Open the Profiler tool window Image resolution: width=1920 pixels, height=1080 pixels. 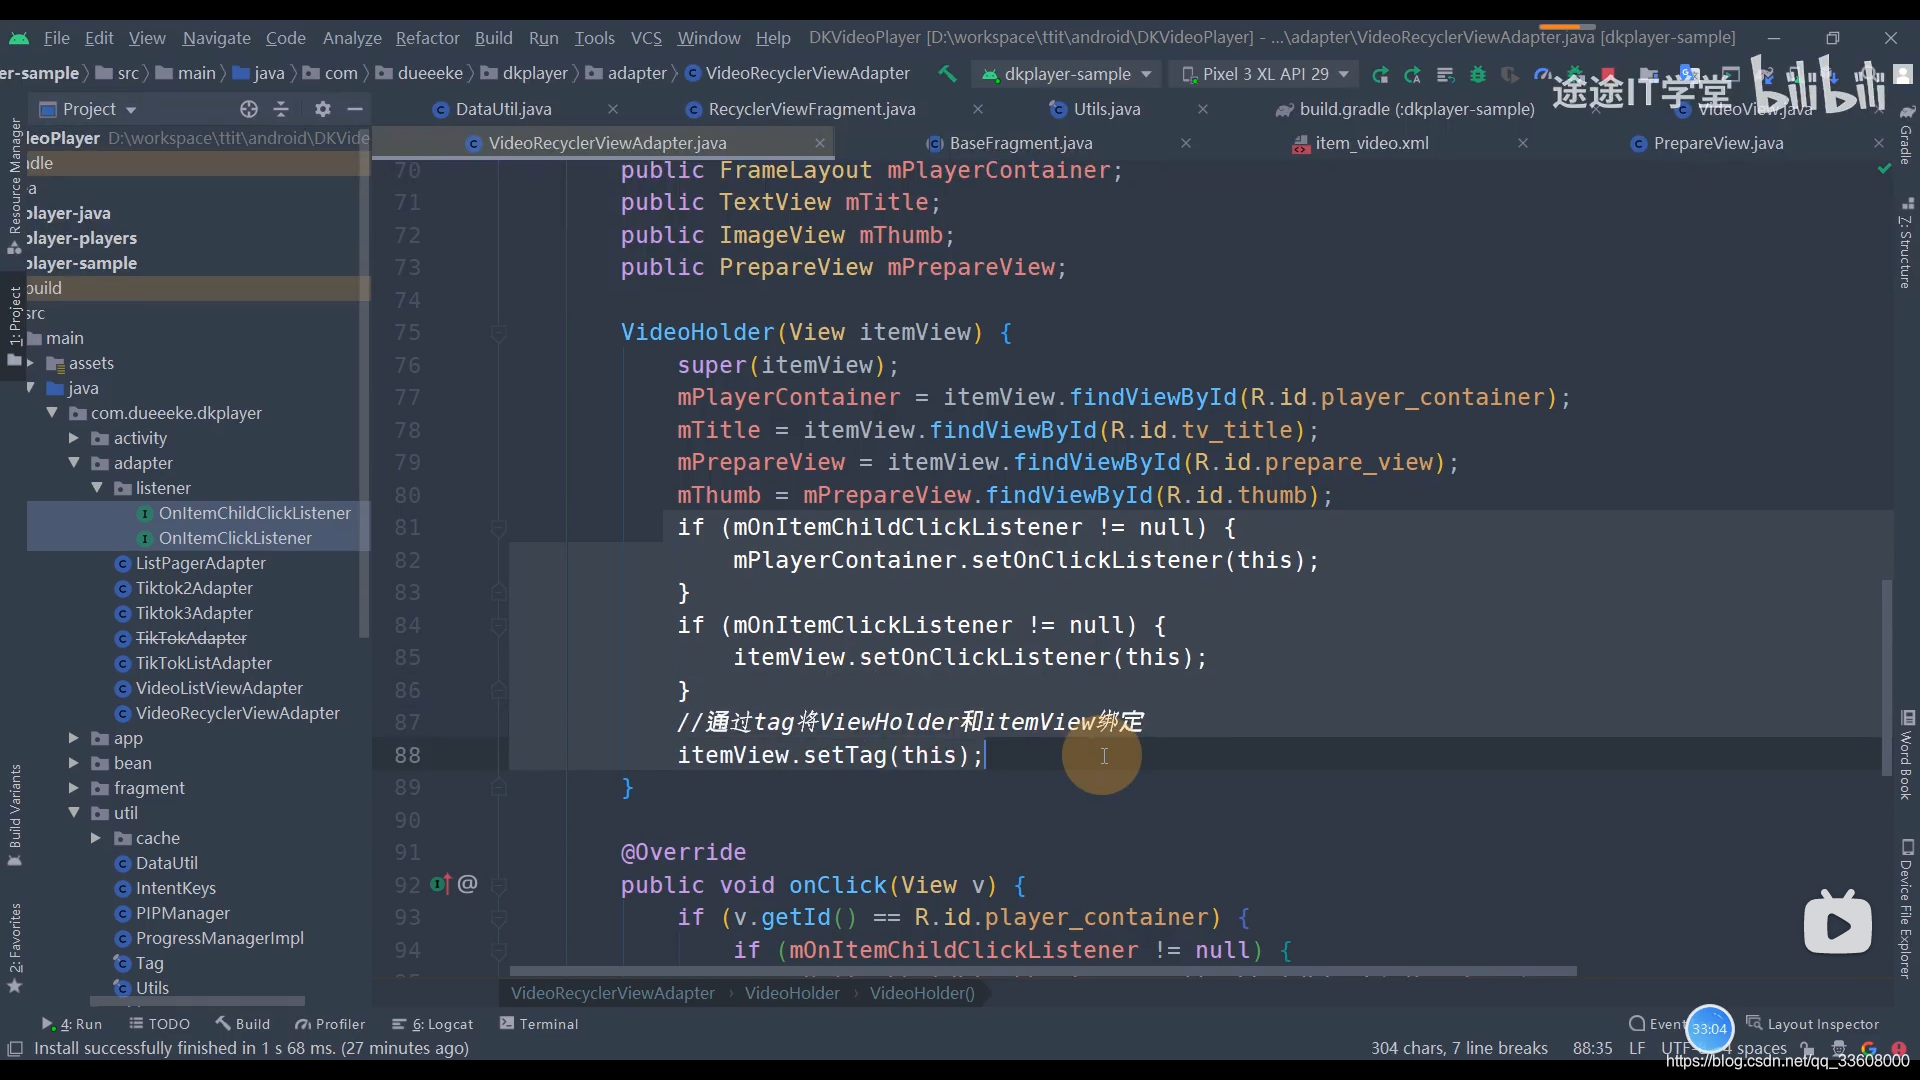tap(330, 1024)
